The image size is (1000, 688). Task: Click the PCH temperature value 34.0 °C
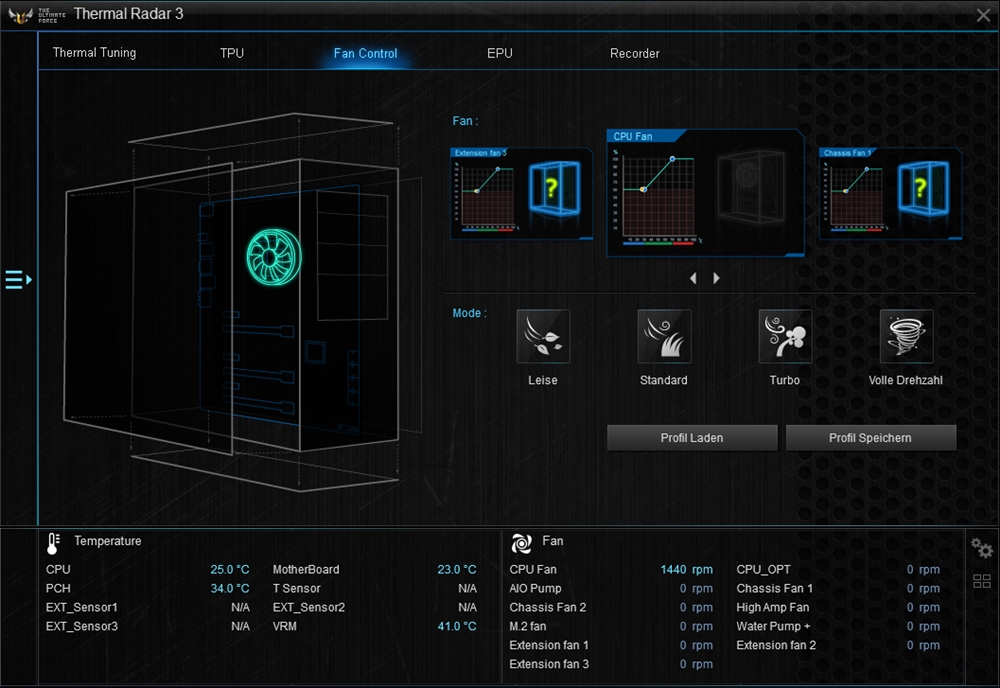pos(230,589)
